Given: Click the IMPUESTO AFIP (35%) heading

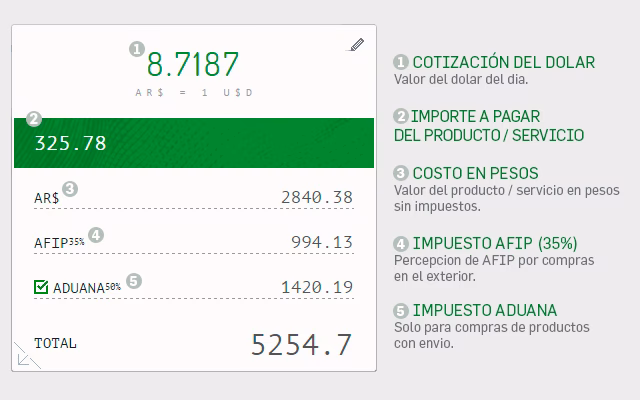Looking at the screenshot, I should (494, 243).
